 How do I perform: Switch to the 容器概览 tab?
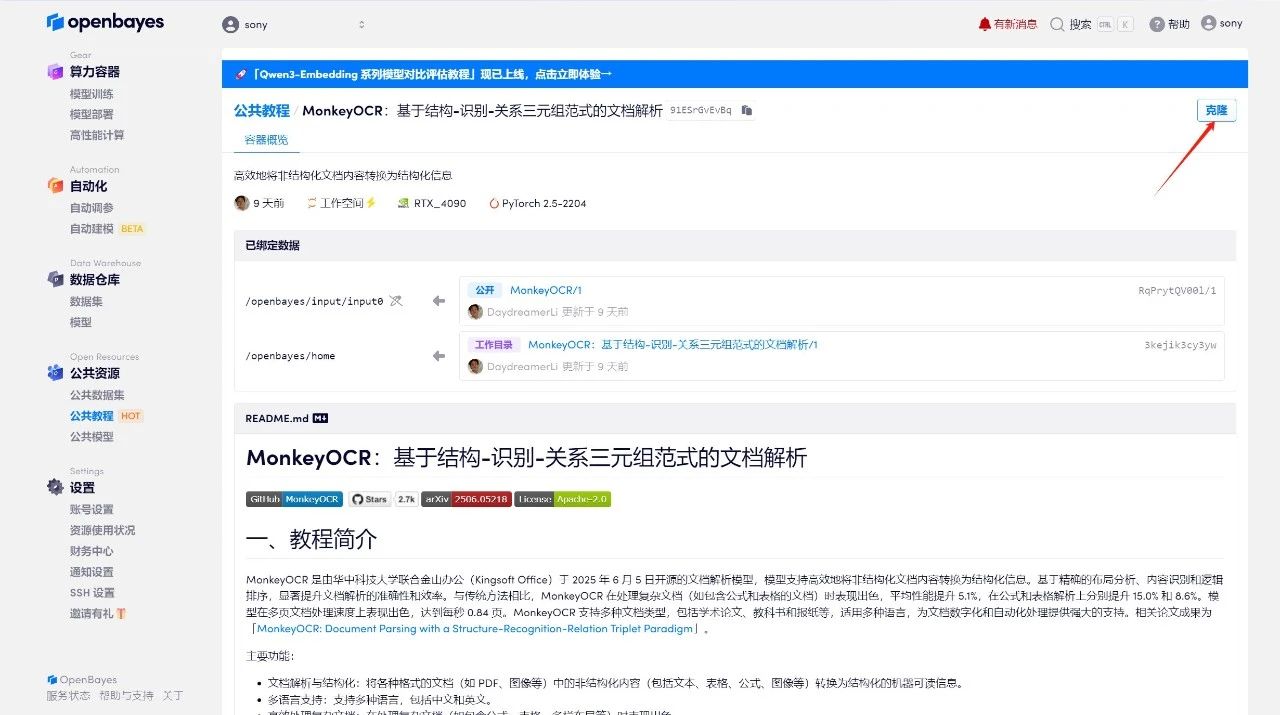point(266,140)
